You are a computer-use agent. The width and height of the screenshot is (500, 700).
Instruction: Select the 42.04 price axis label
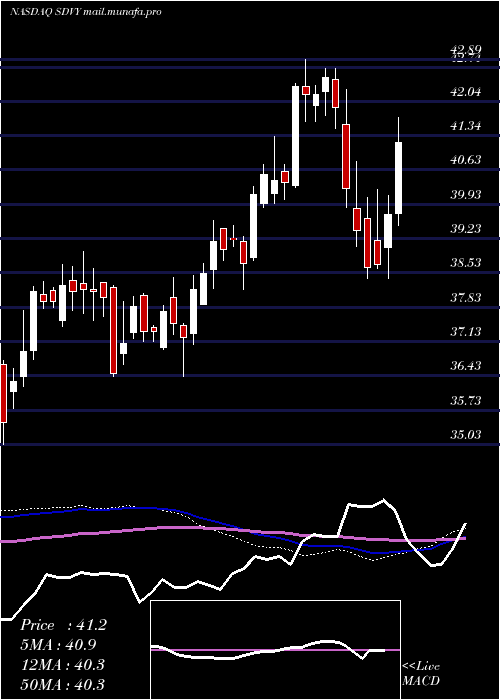pos(466,92)
